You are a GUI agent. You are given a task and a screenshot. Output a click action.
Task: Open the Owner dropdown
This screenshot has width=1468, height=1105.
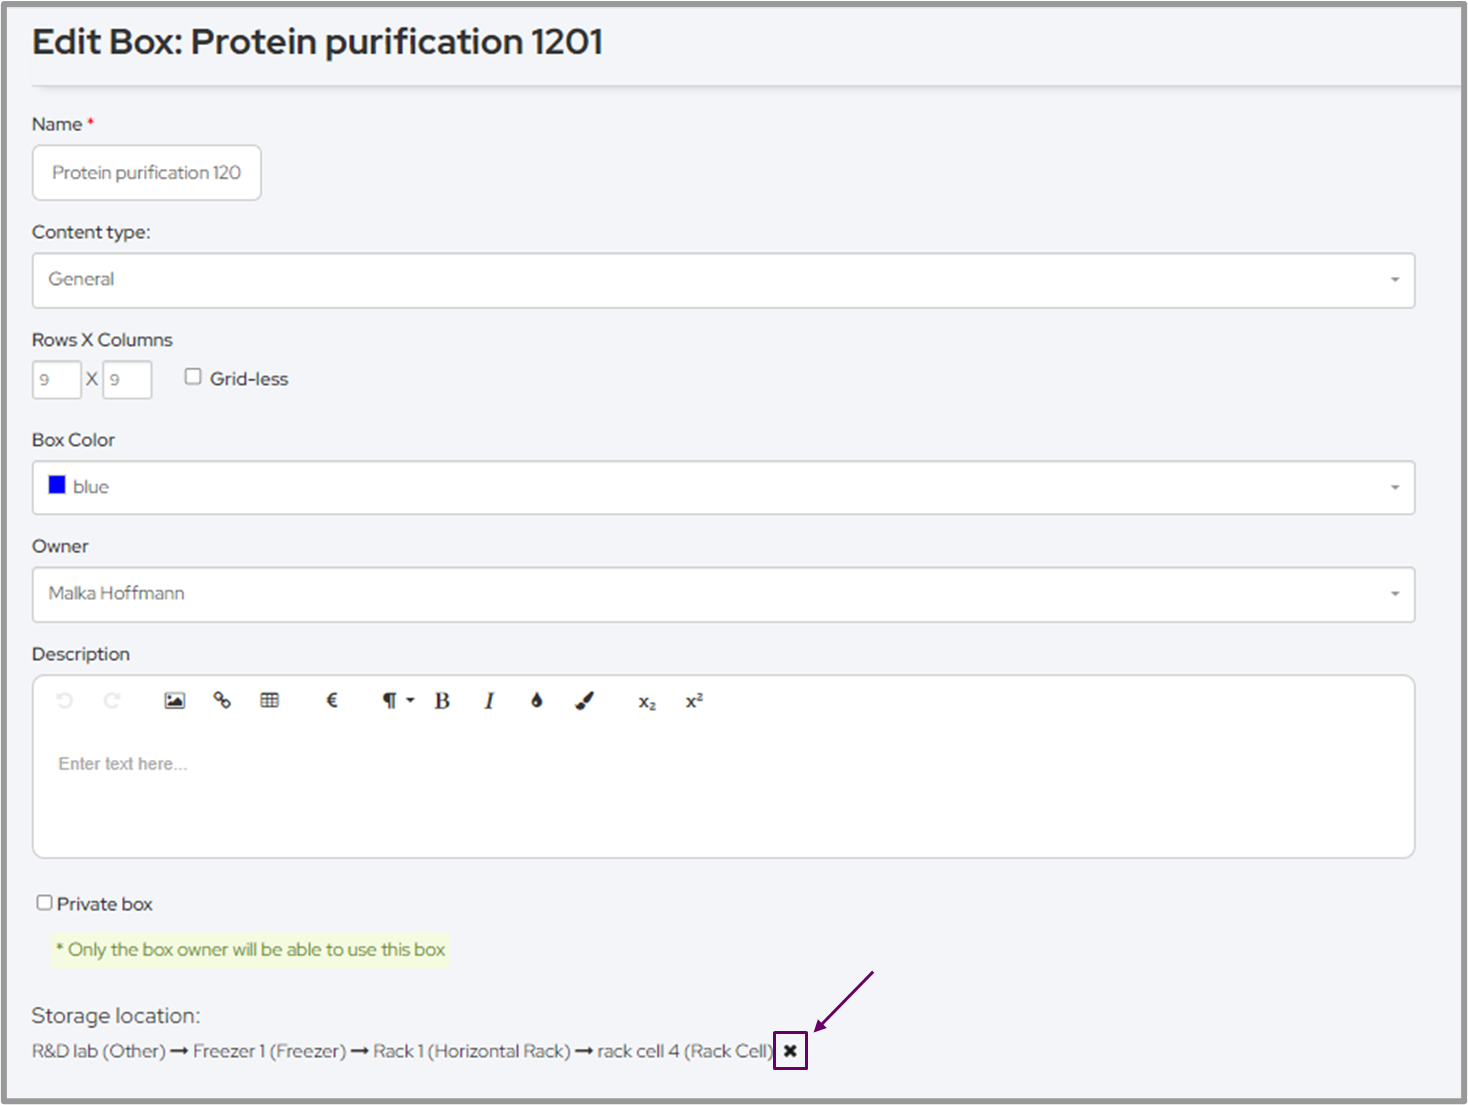pos(723,594)
